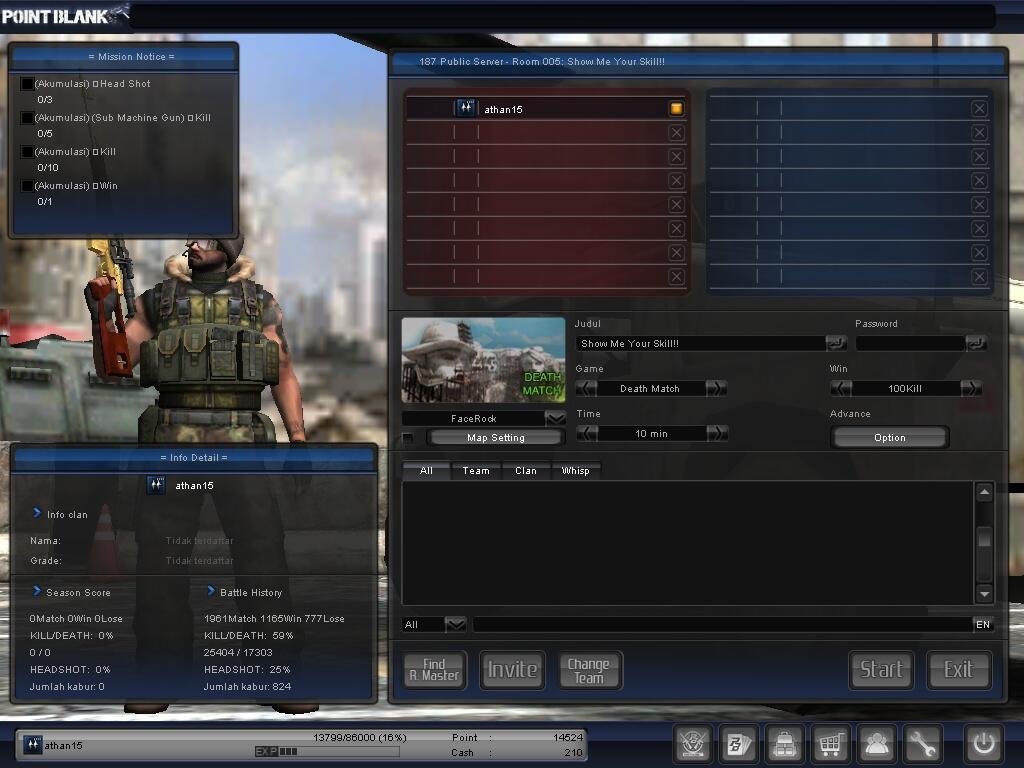Screen dimensions: 1024x768
Task: Toggle the Sub Machine Gun Kill mission checkbox
Action: pos(27,118)
